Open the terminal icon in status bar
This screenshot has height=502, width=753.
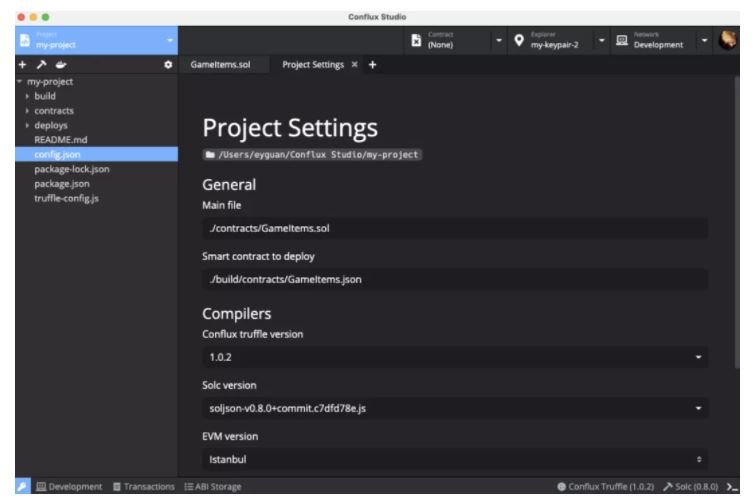[732, 487]
